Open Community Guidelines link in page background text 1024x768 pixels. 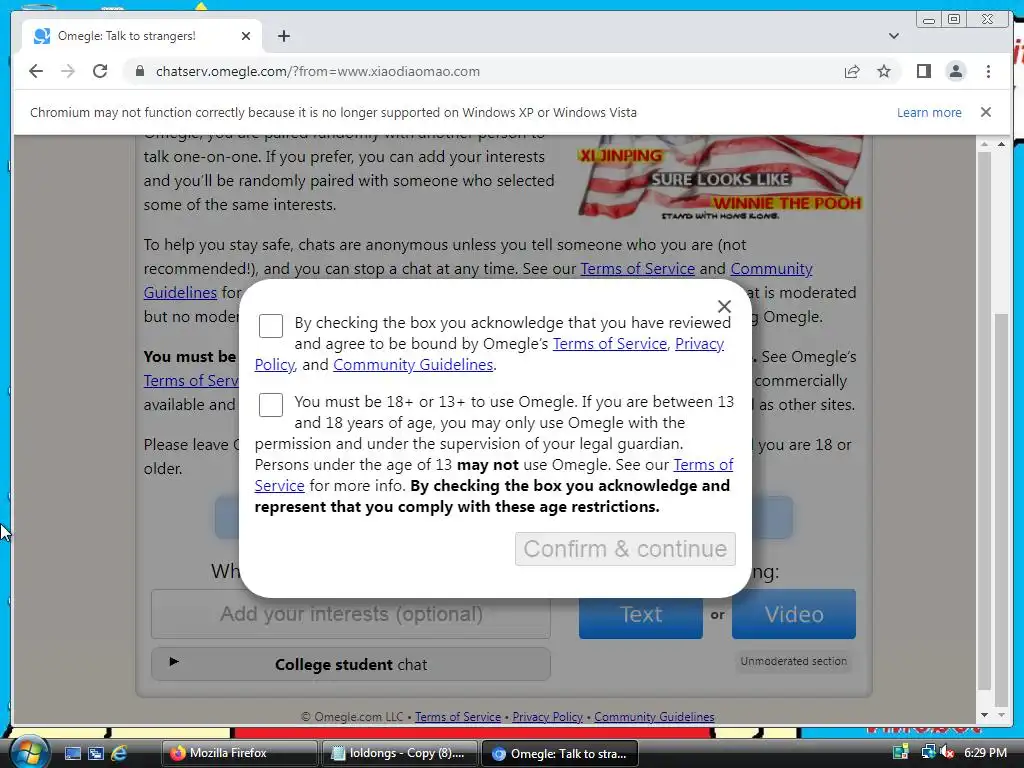point(771,268)
